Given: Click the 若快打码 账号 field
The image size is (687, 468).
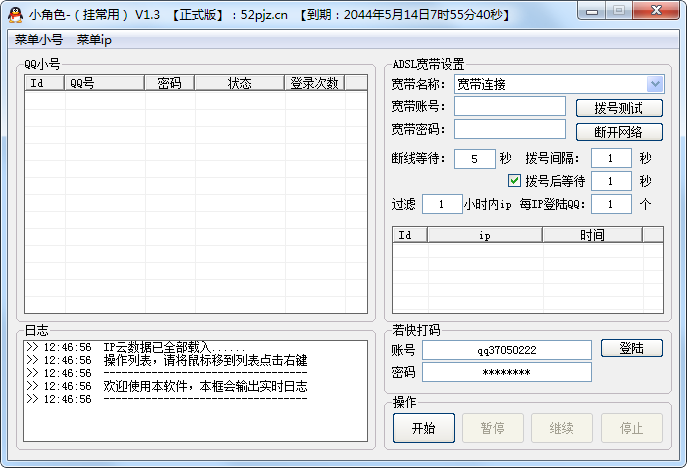Looking at the screenshot, I should coord(506,350).
